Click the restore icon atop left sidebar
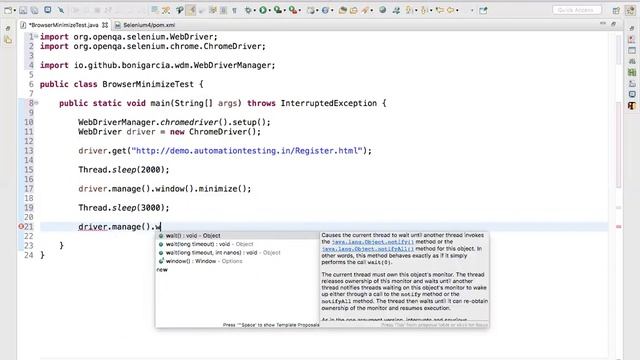The width and height of the screenshot is (640, 360). pyautogui.click(x=8, y=28)
